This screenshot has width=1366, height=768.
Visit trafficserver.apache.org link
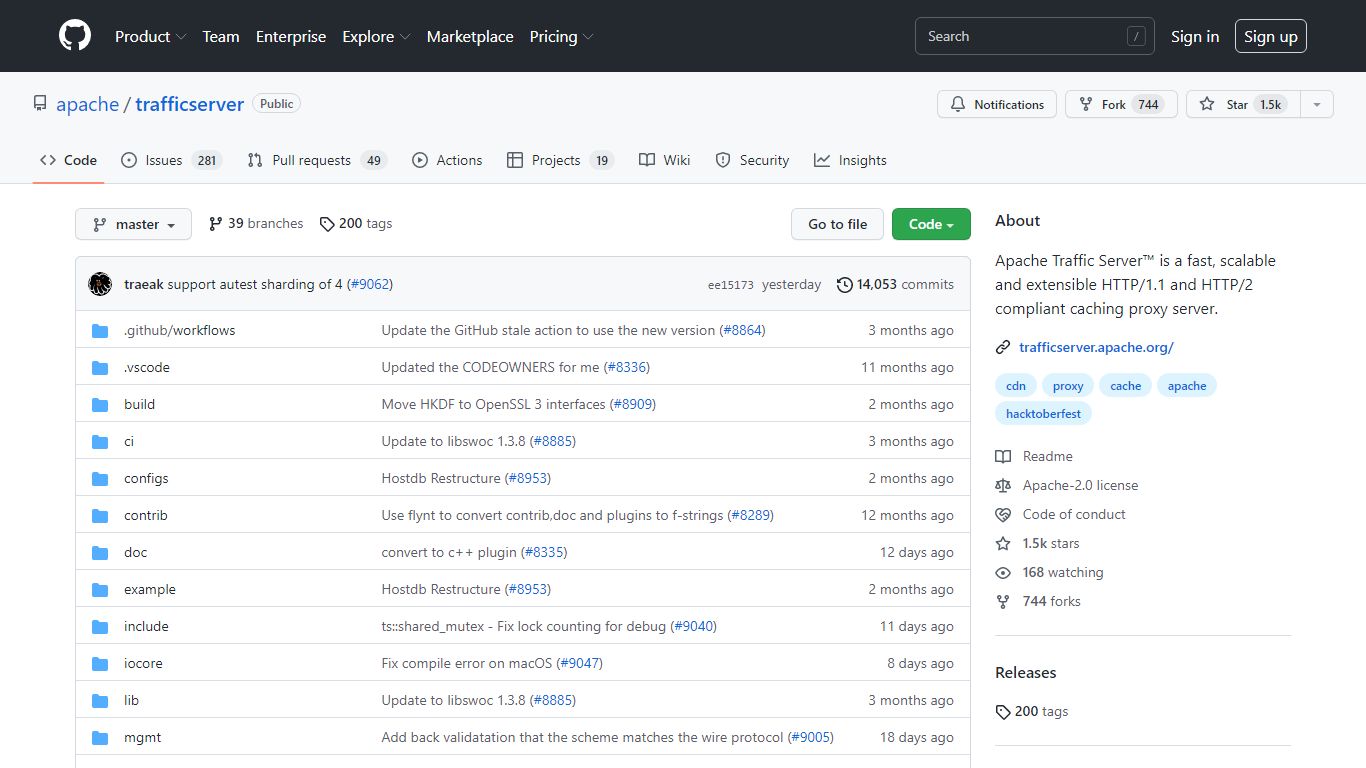(1096, 347)
